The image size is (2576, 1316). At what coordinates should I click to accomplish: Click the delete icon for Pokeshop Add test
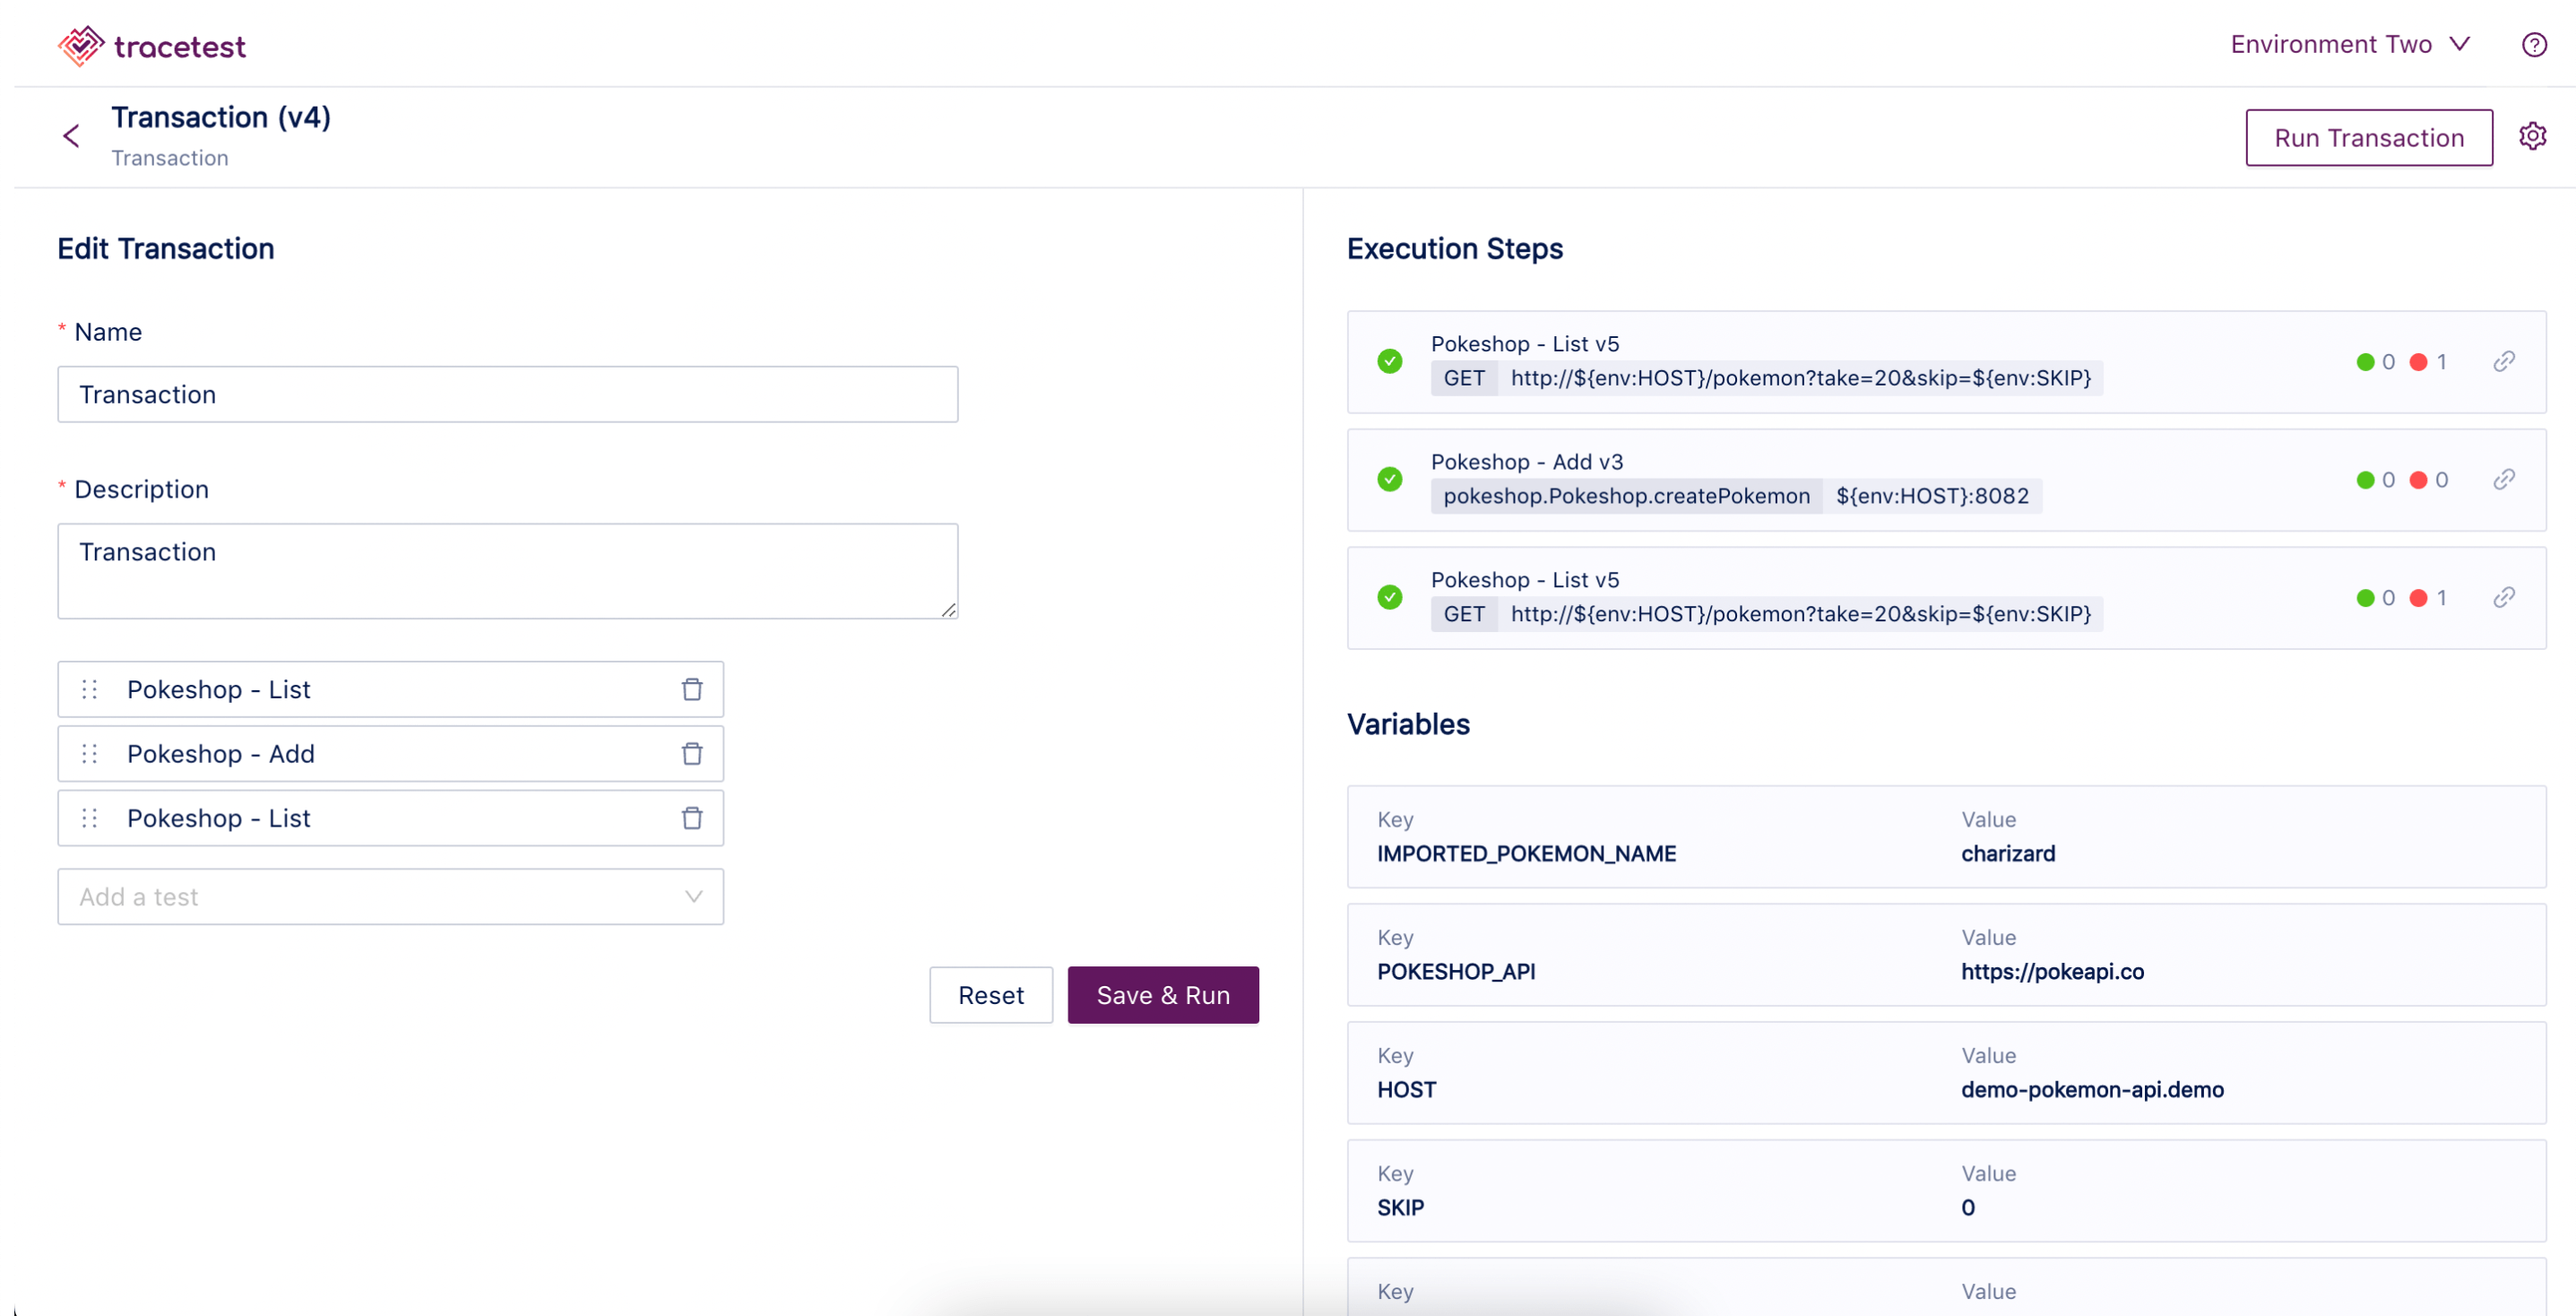click(691, 752)
